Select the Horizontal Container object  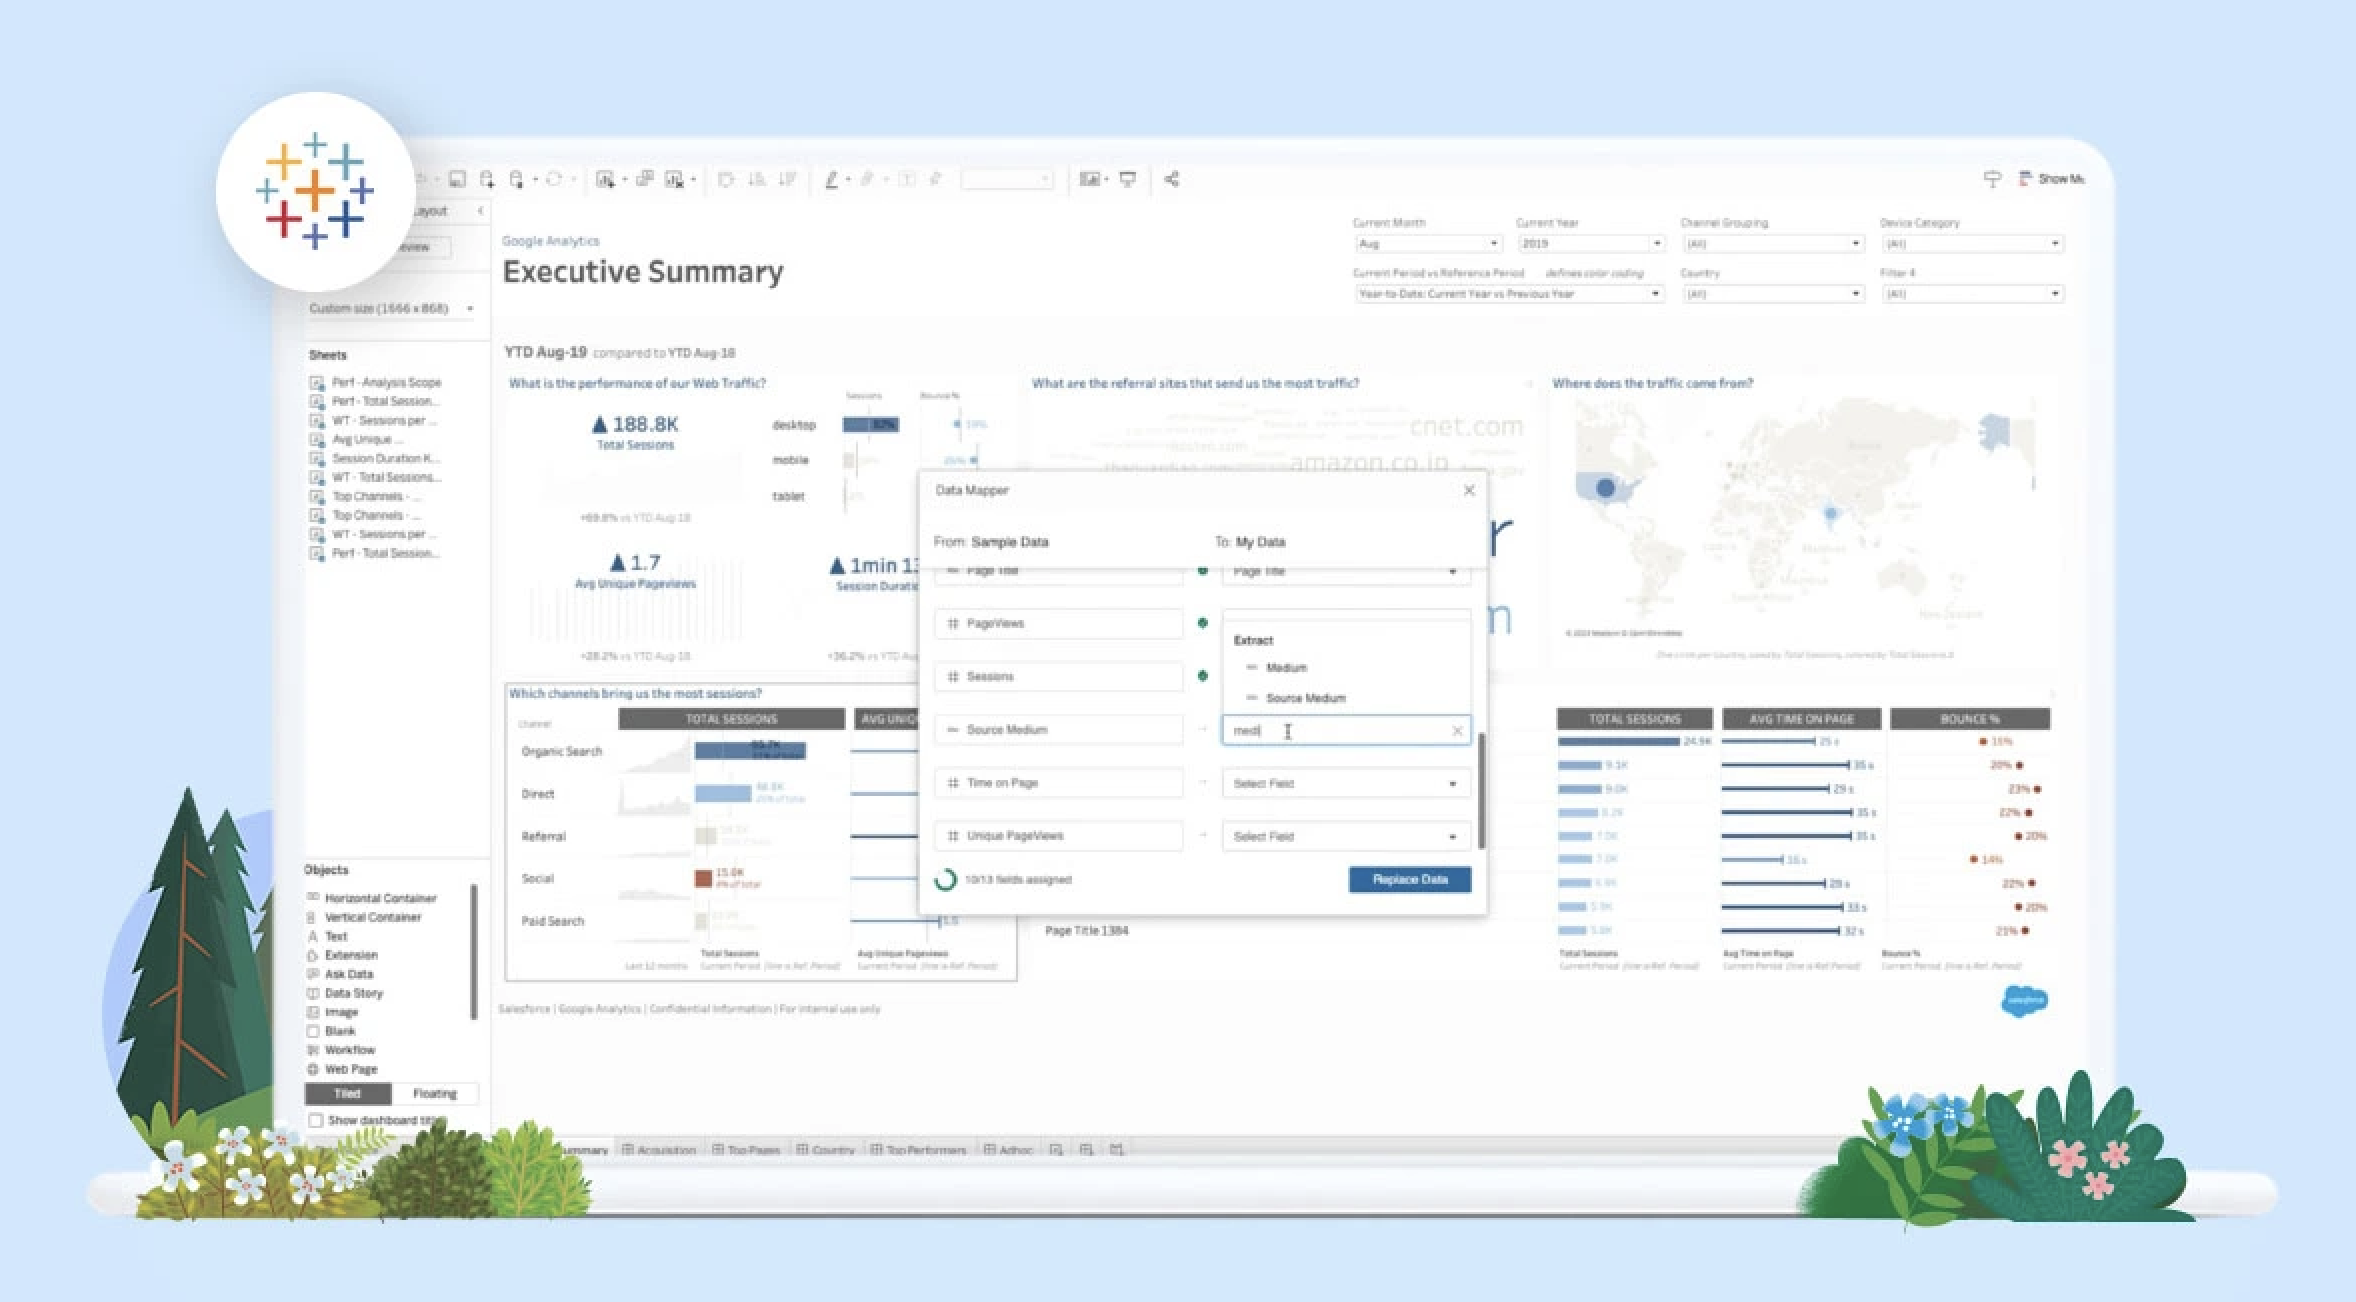point(371,898)
